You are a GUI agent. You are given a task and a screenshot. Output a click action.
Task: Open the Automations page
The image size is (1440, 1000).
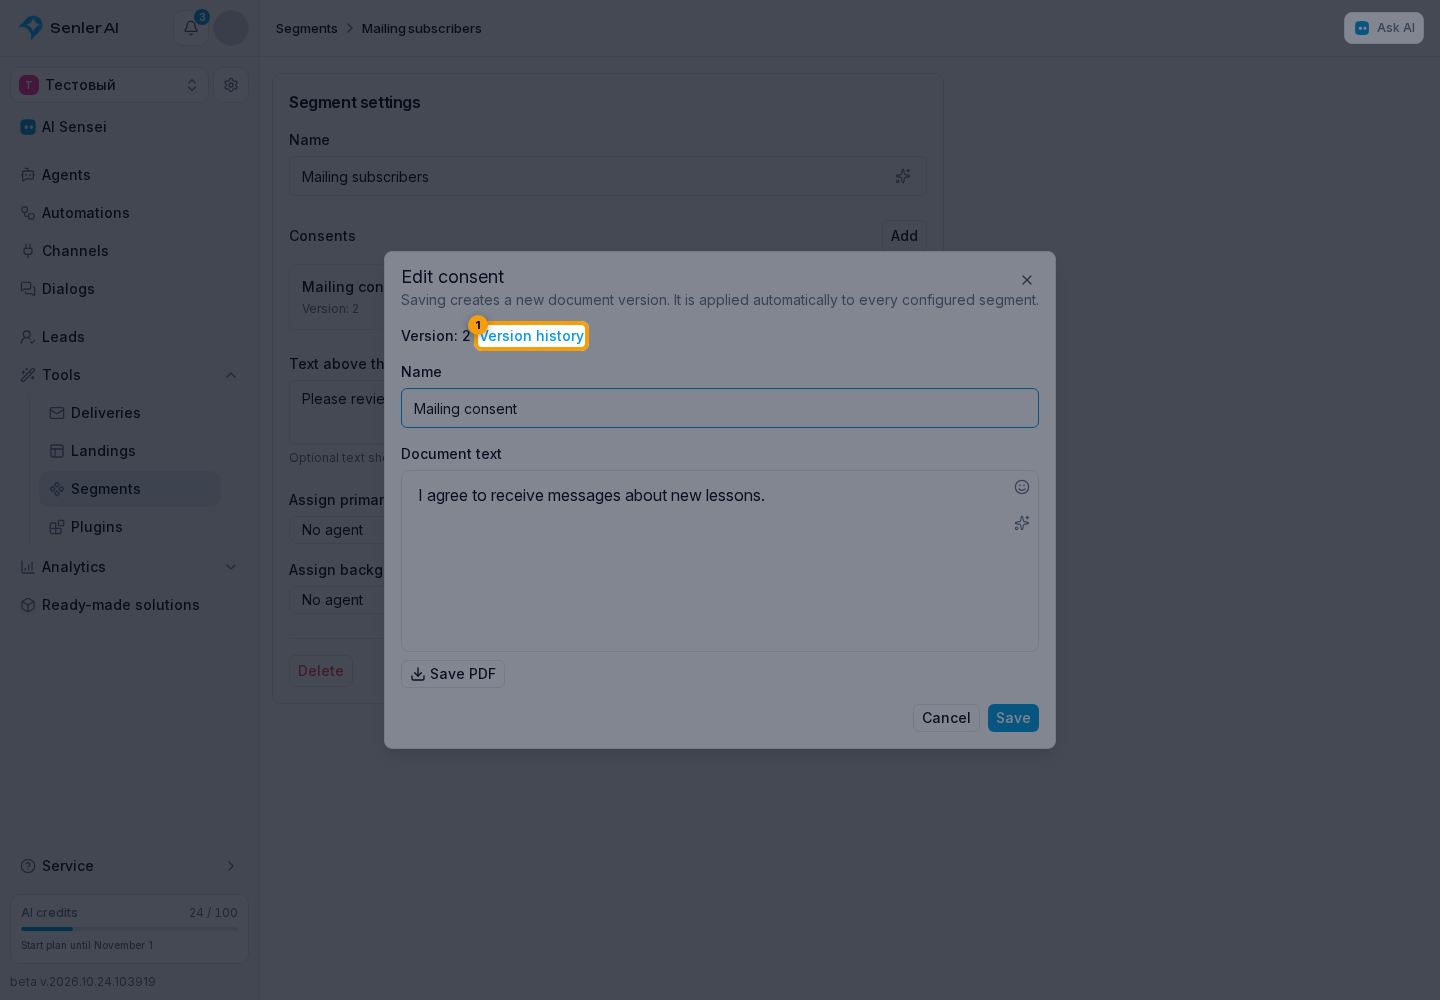[x=129, y=213]
